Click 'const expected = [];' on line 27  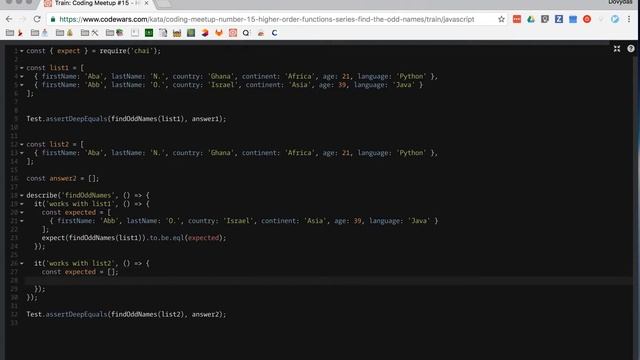(x=80, y=272)
